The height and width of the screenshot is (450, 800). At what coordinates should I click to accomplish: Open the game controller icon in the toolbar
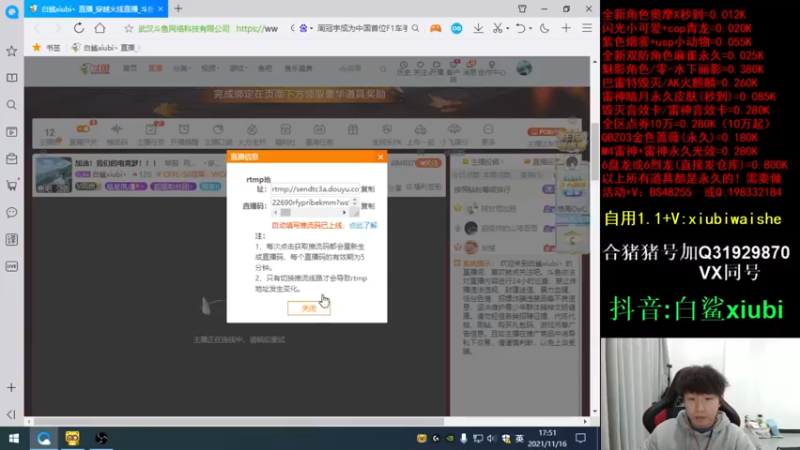point(435,29)
